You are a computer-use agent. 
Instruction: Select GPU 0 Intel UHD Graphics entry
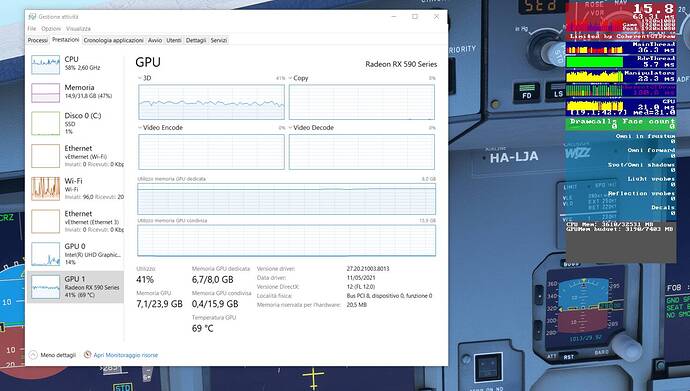75,254
